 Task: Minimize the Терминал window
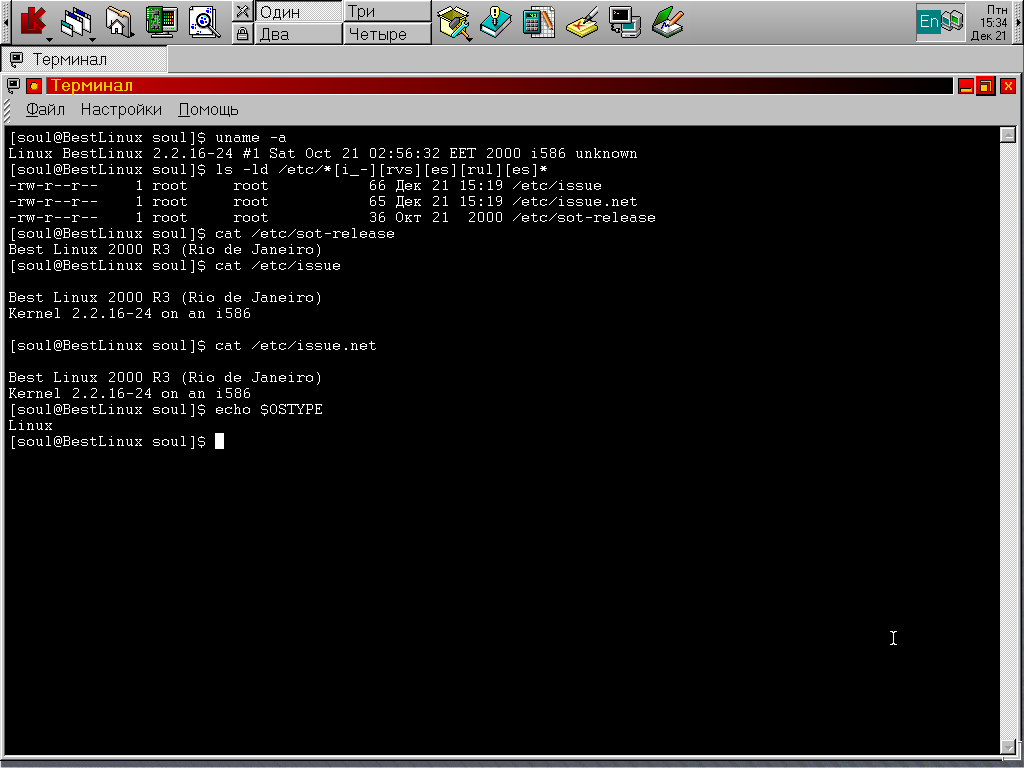pyautogui.click(x=966, y=86)
